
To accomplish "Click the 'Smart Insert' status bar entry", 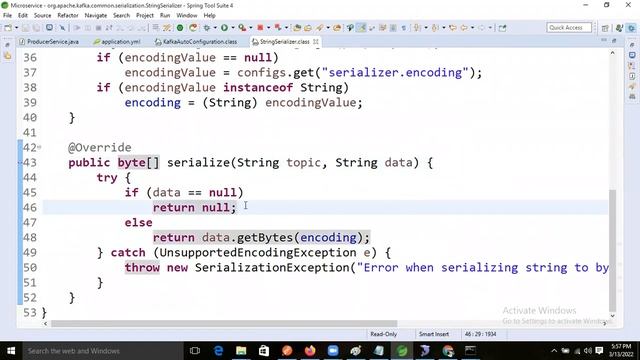I will coord(433,334).
